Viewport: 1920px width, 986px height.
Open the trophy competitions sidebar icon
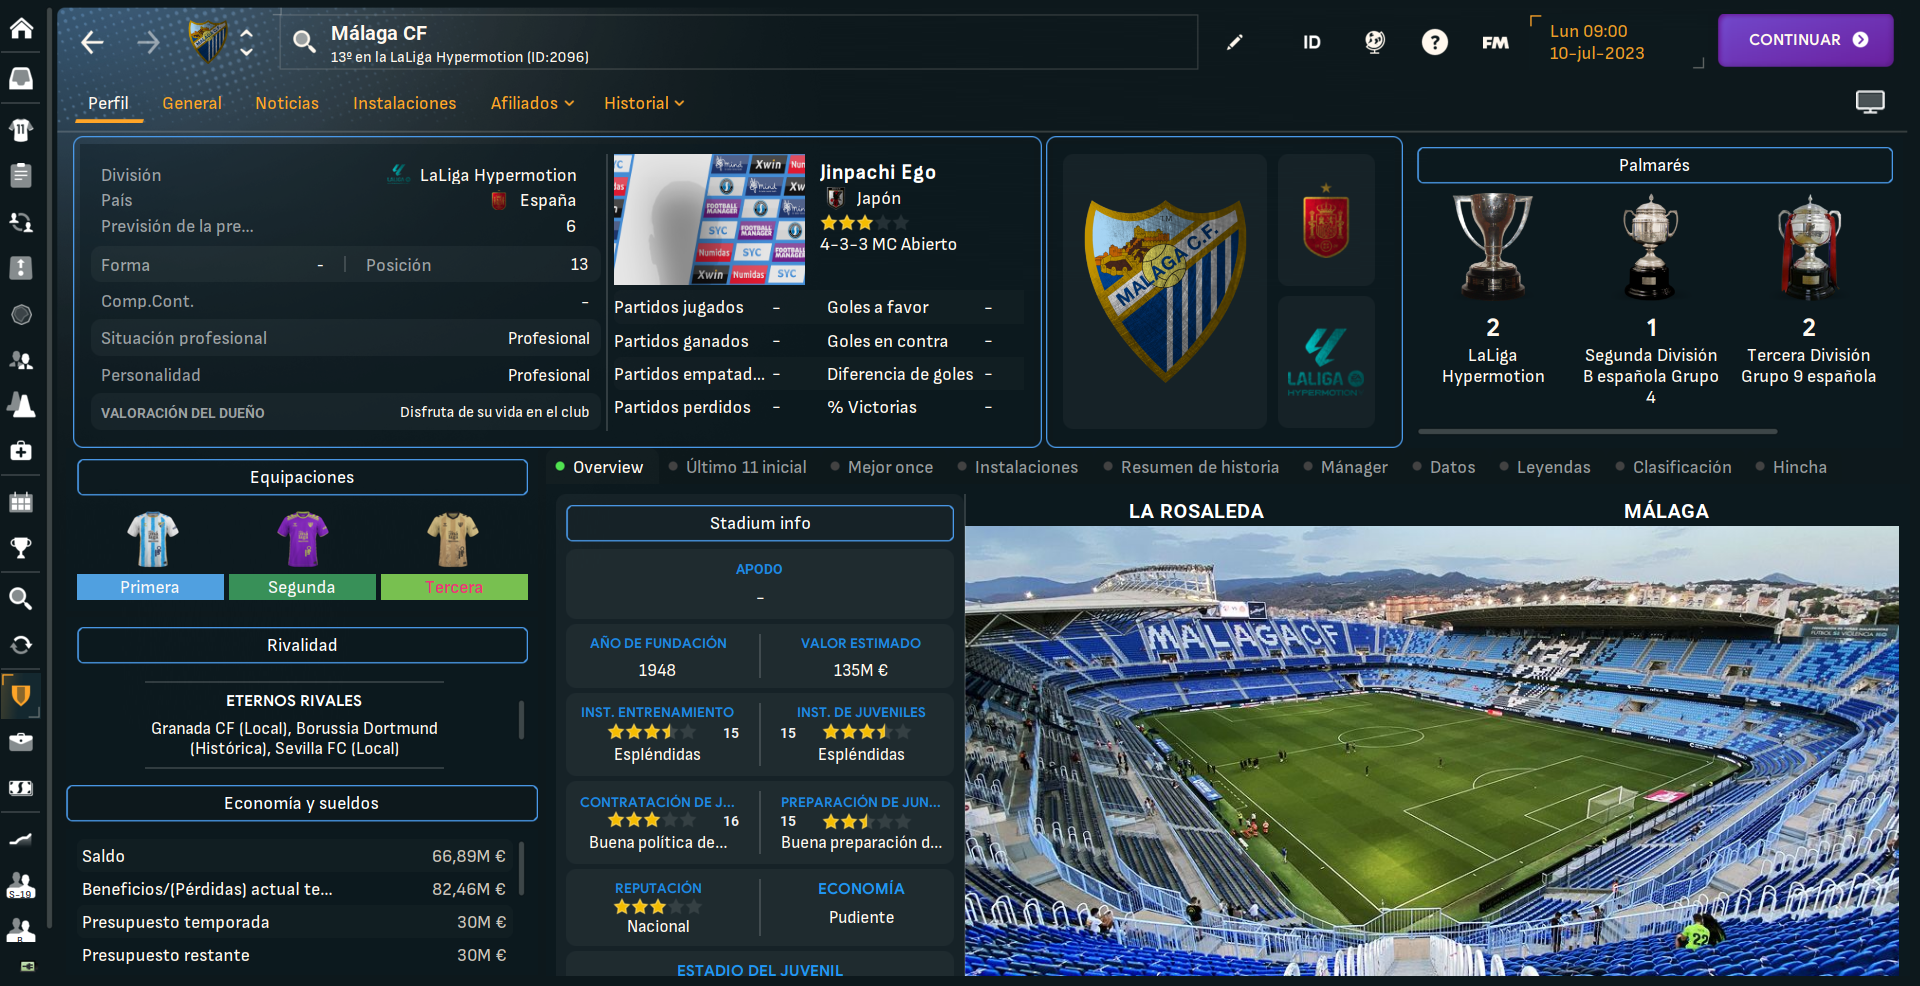point(21,547)
